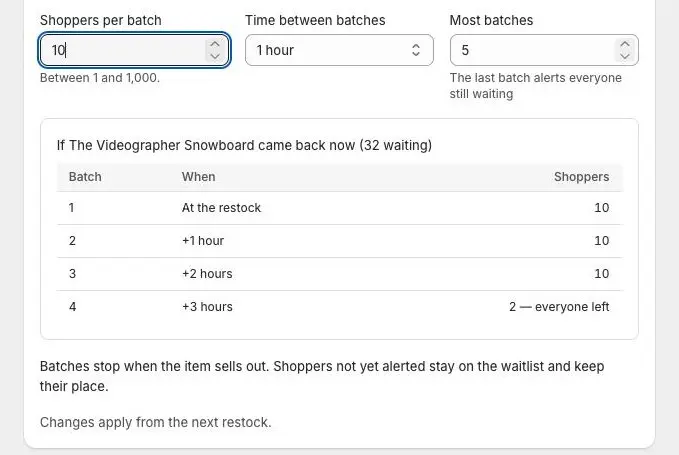Image resolution: width=679 pixels, height=455 pixels.
Task: Click shoppers count 10 in 'At the restock' row
Action: (x=601, y=208)
